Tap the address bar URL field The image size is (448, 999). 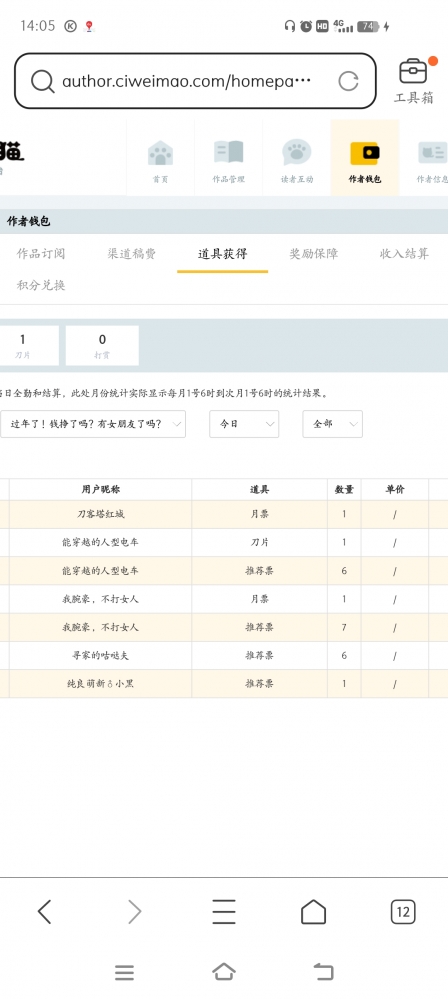point(187,81)
